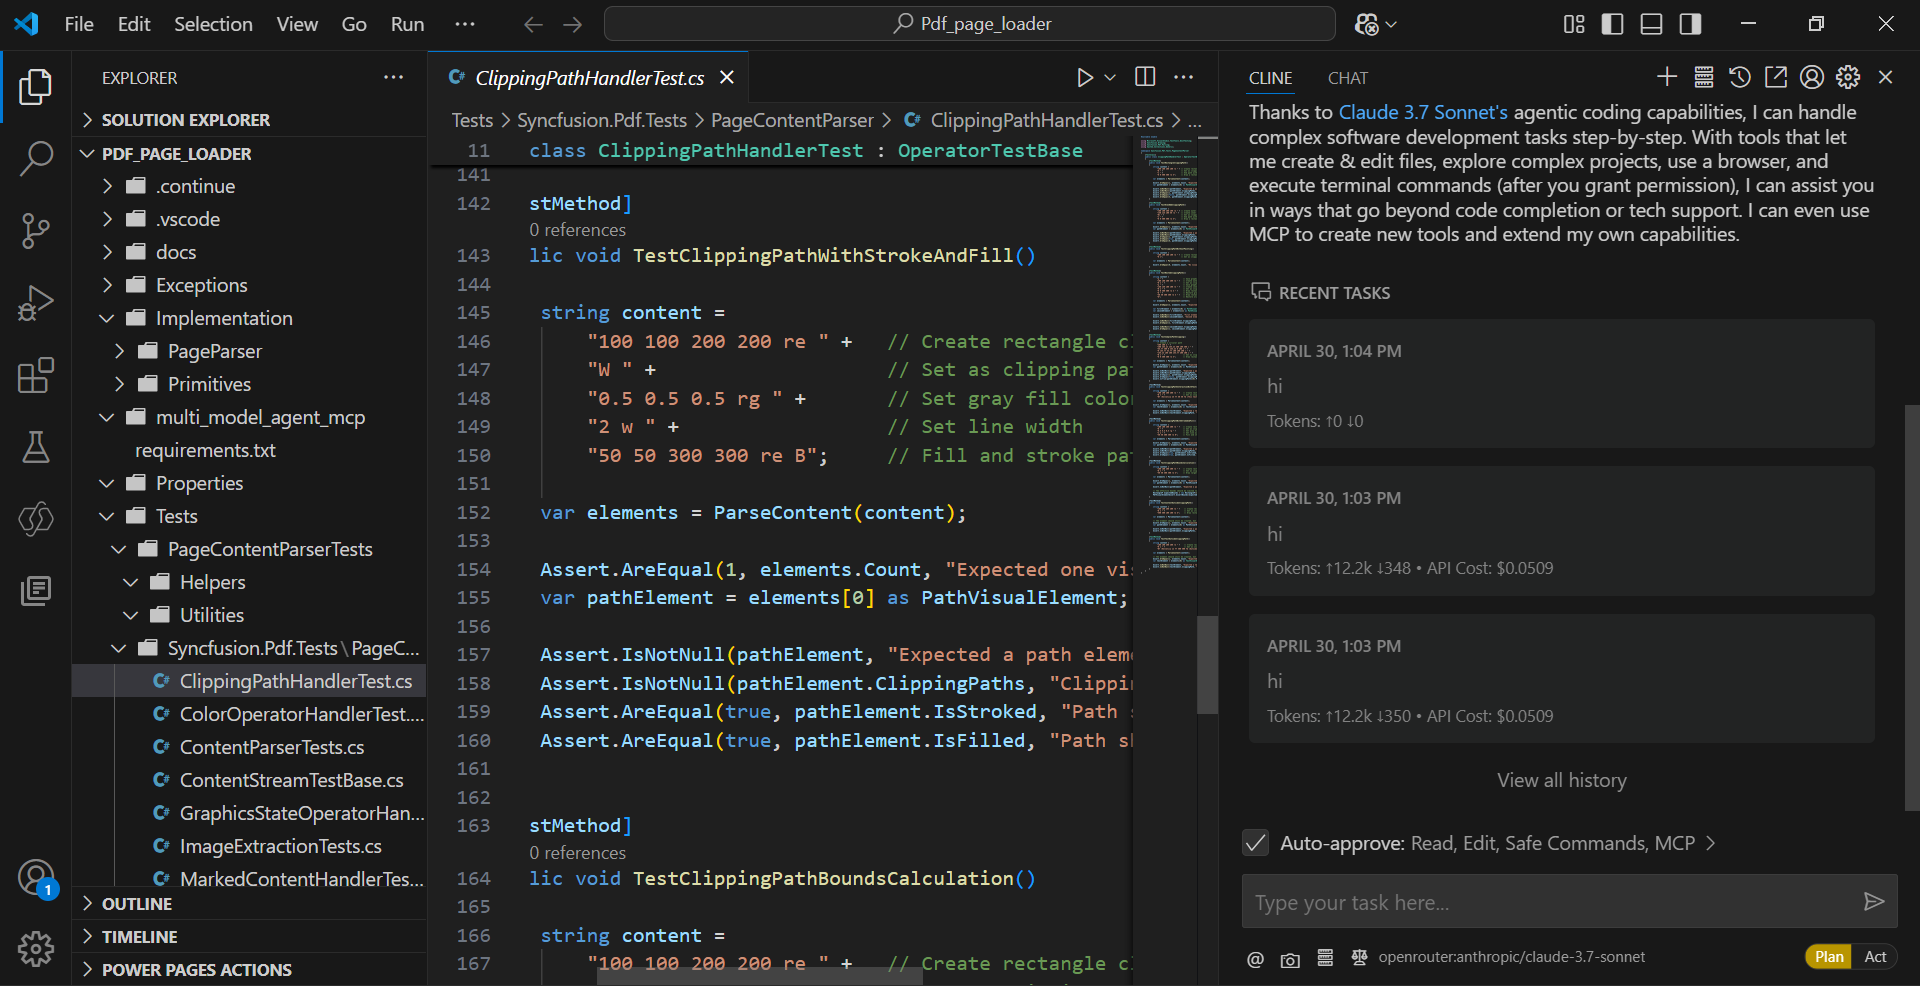This screenshot has height=986, width=1920.
Task: Open Source Control view
Action: point(36,230)
